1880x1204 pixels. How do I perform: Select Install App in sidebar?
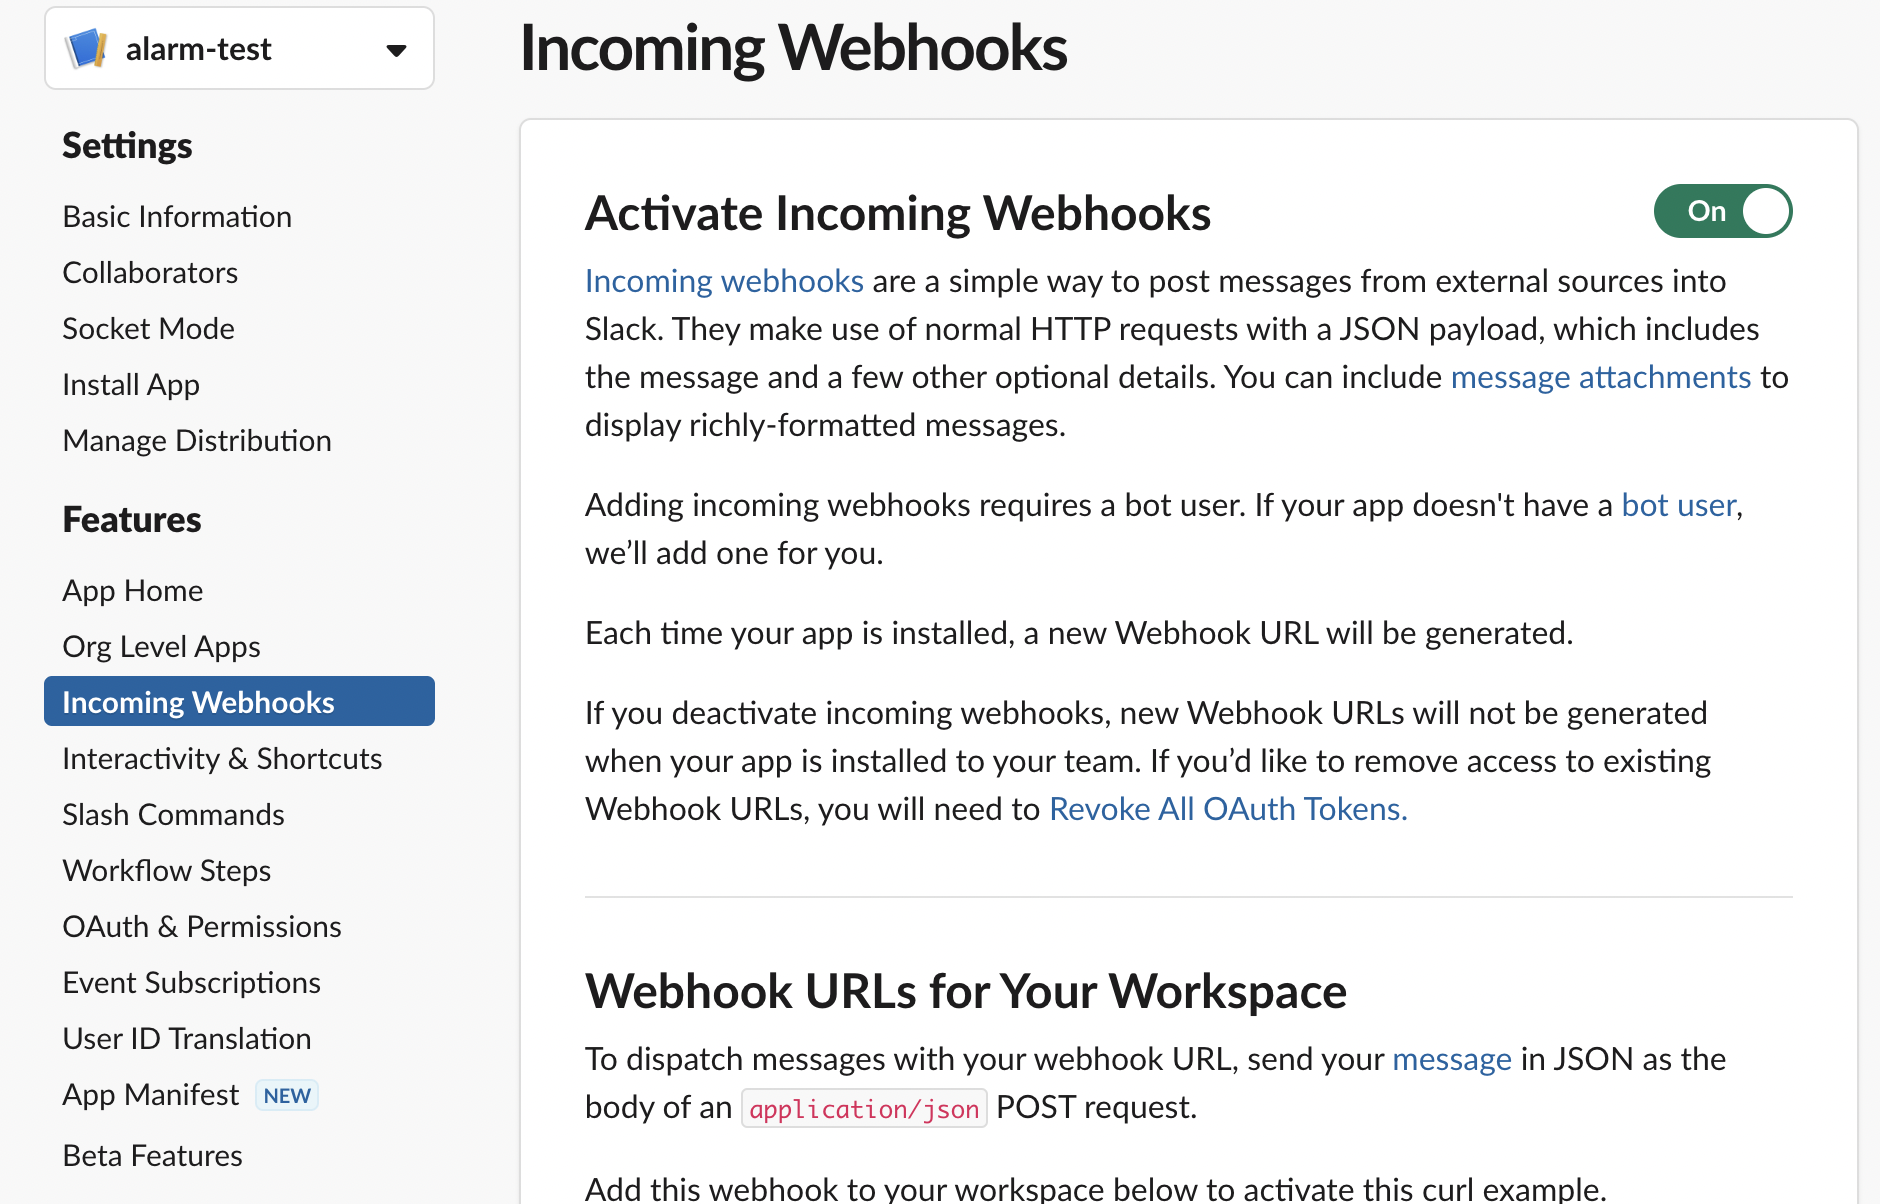point(131,385)
